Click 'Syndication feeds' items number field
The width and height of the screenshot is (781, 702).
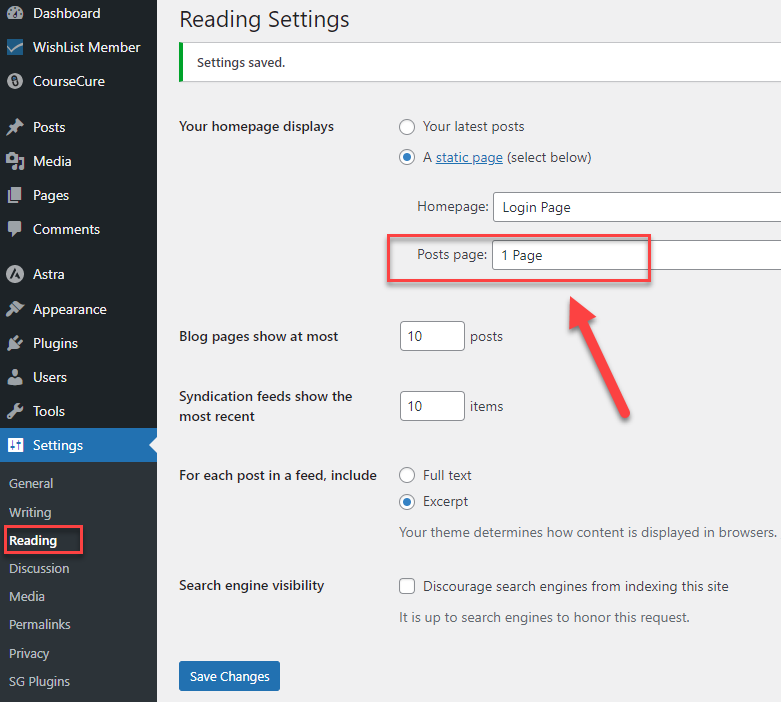(x=432, y=406)
